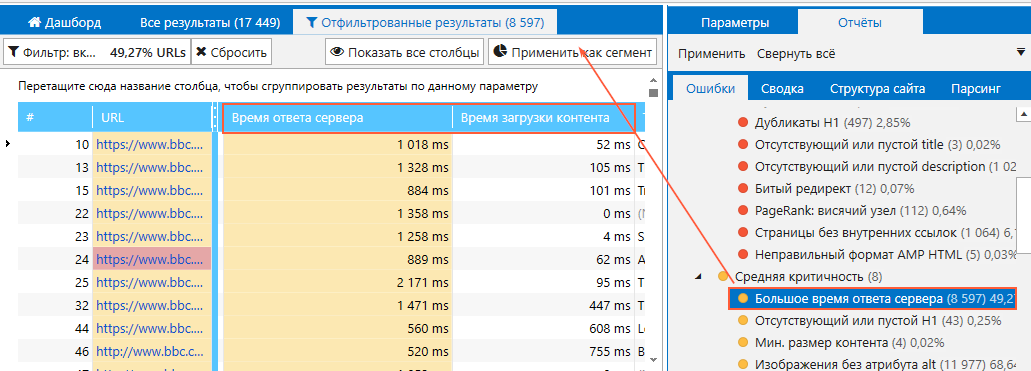The image size is (1031, 371).
Task: Click X icon on Сбросить button
Action: (201, 53)
